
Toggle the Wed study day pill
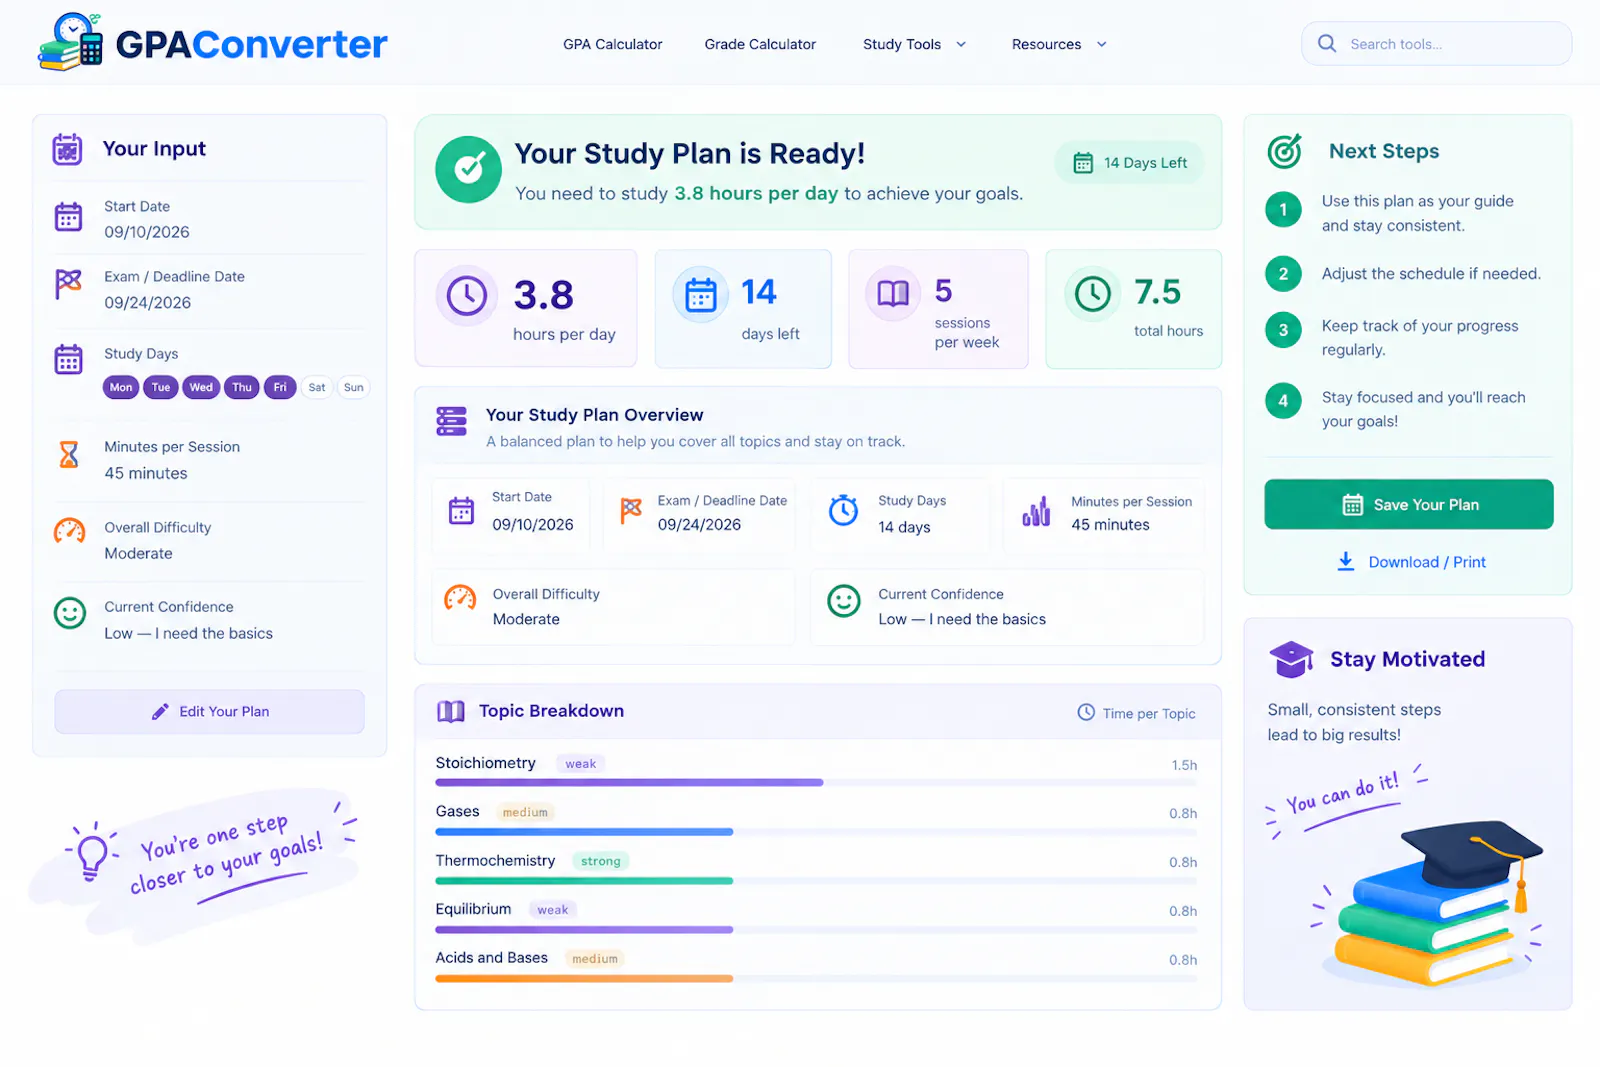click(201, 387)
